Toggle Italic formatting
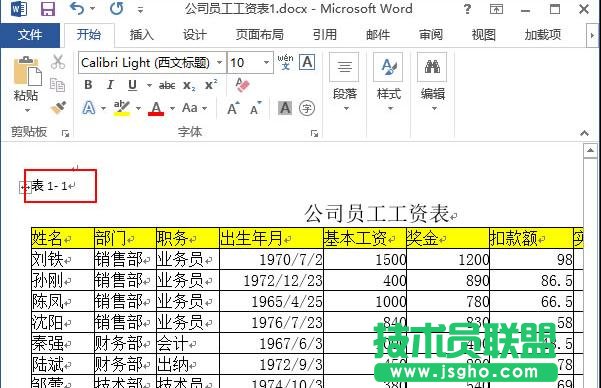The image size is (601, 388). (110, 85)
